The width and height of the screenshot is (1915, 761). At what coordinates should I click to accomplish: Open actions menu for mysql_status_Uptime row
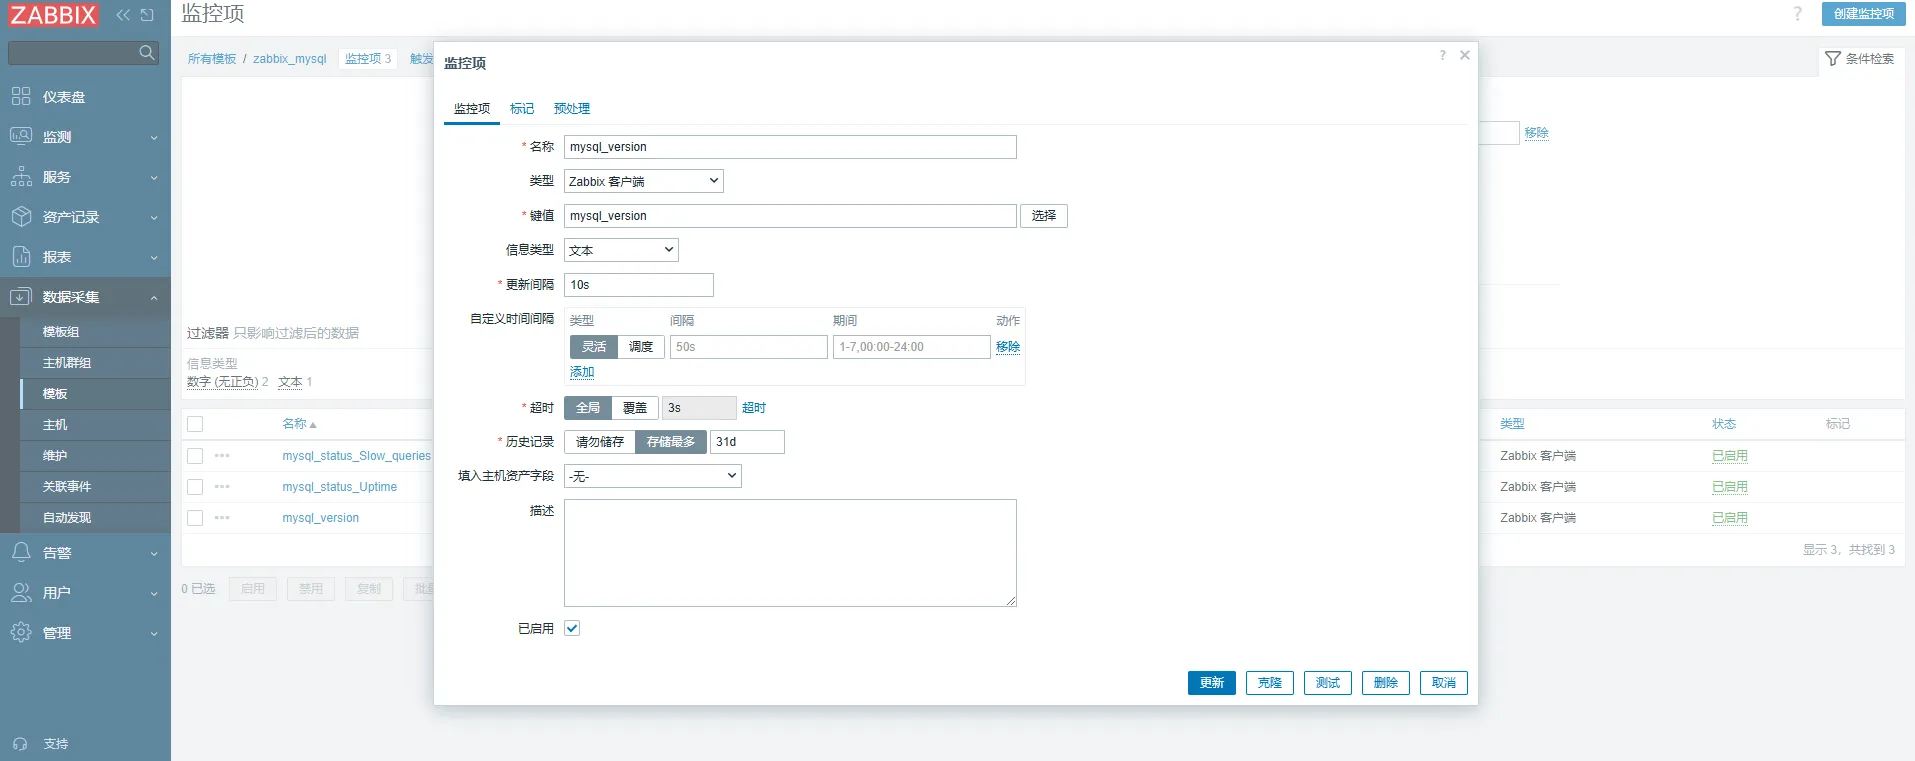click(x=222, y=487)
